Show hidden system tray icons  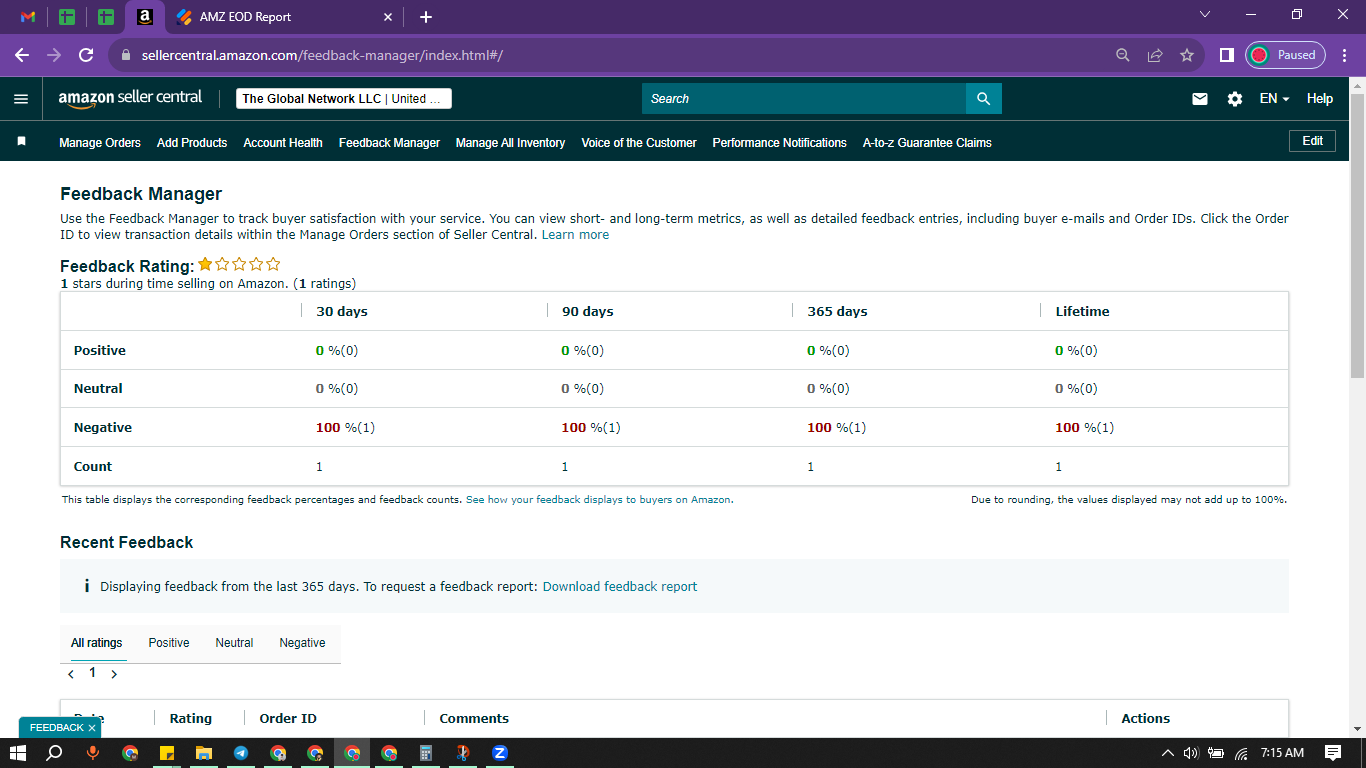pyautogui.click(x=1167, y=753)
